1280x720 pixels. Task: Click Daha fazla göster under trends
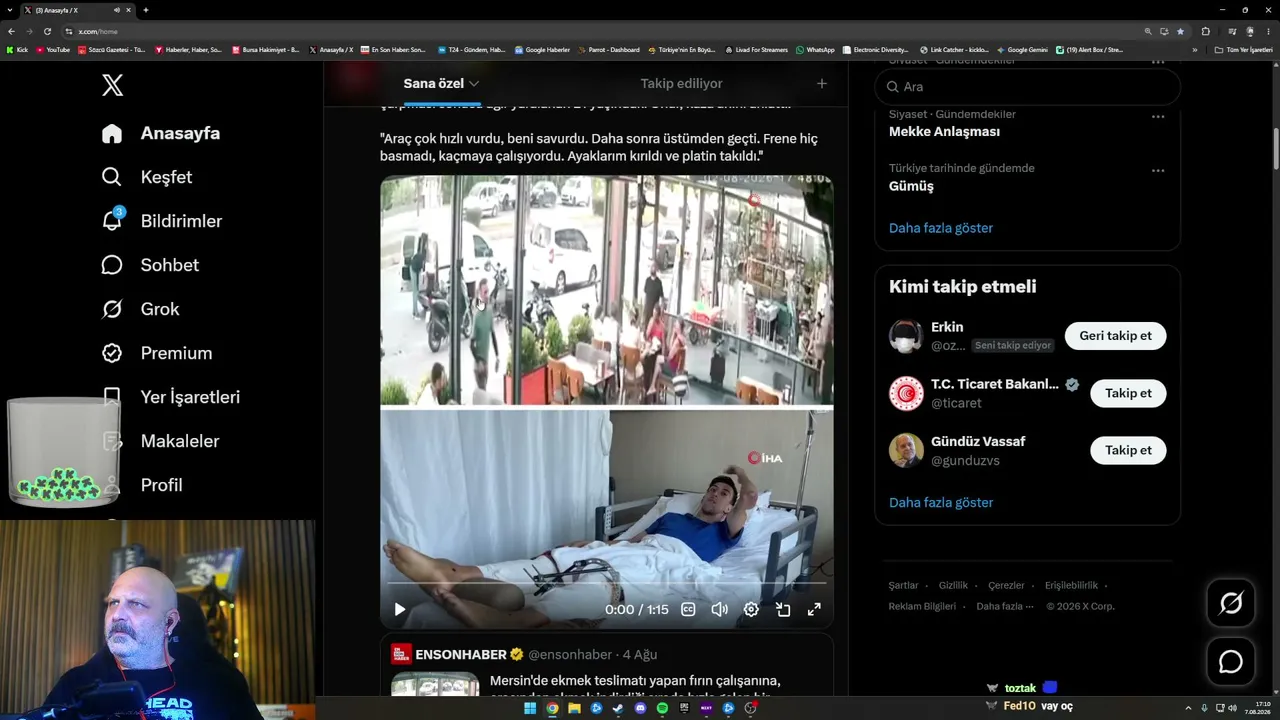(x=941, y=228)
